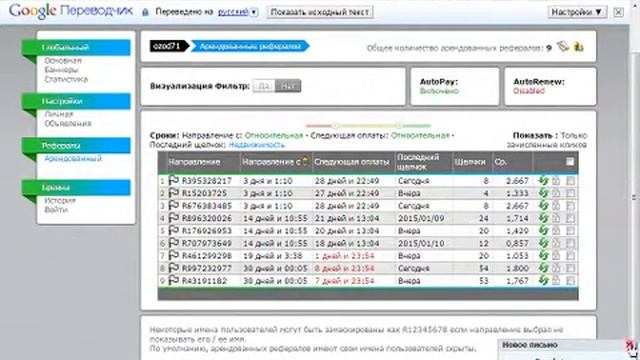Click the Относительная link after Направление с

pos(274,135)
